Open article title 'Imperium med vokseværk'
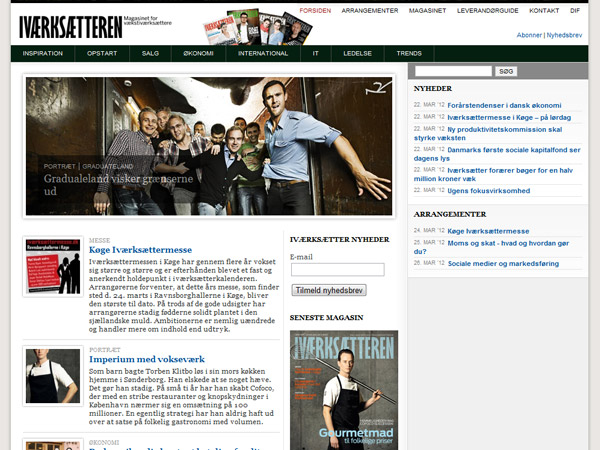This screenshot has width=600, height=450. click(147, 359)
